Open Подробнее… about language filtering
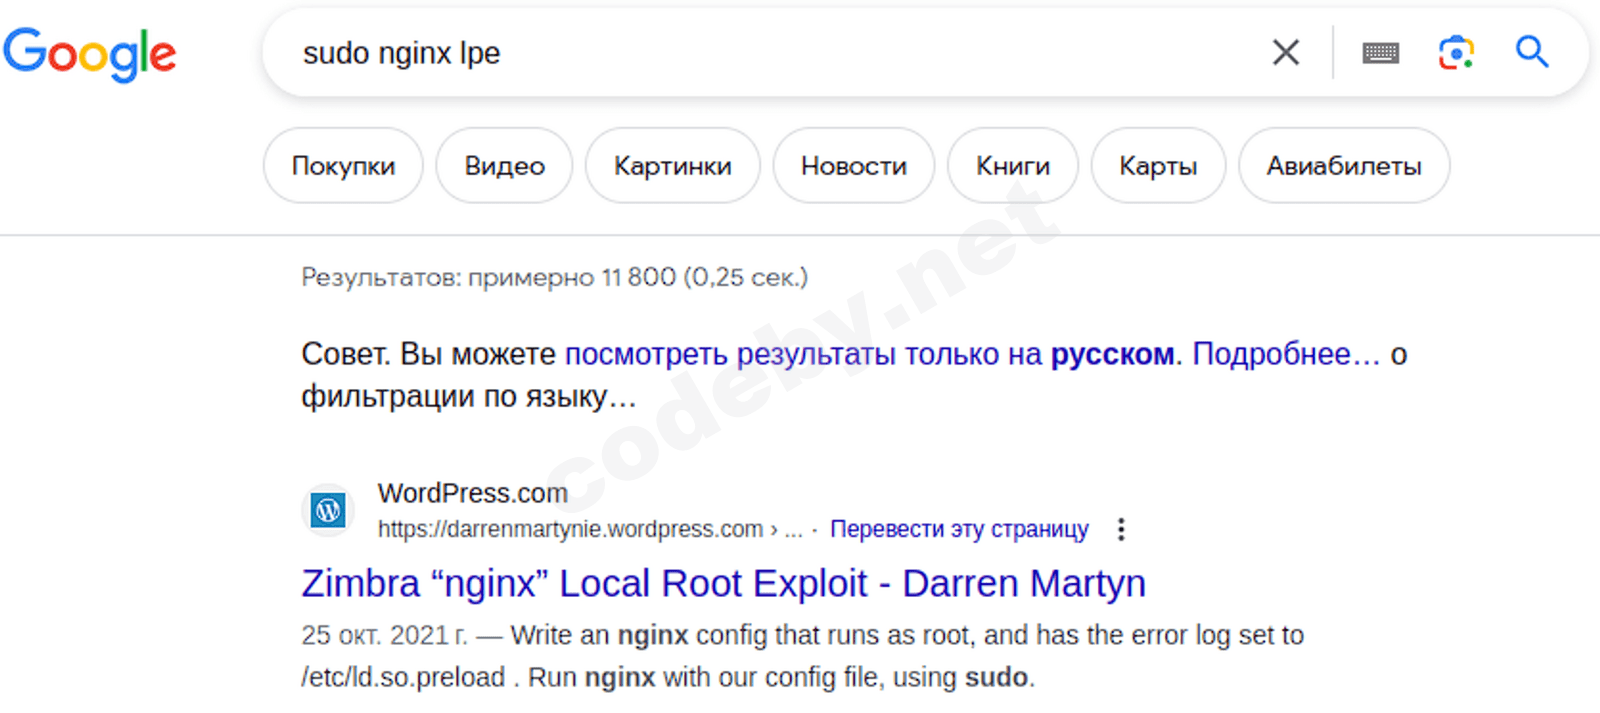Viewport: 1600px width, 713px height. (x=1286, y=354)
